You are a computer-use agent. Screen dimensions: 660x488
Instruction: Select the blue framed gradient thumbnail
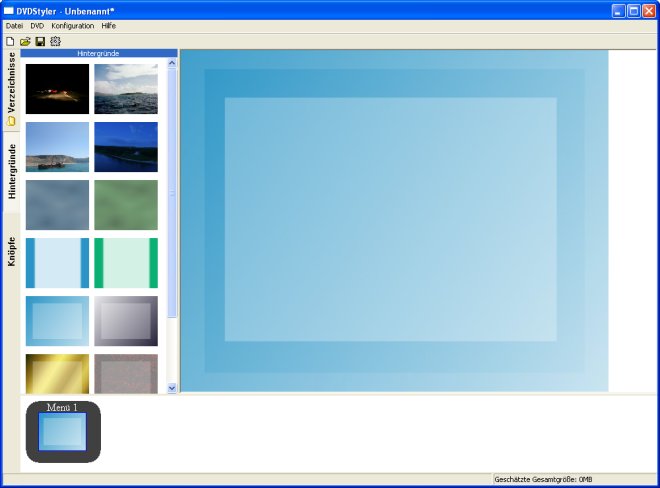pyautogui.click(x=57, y=321)
